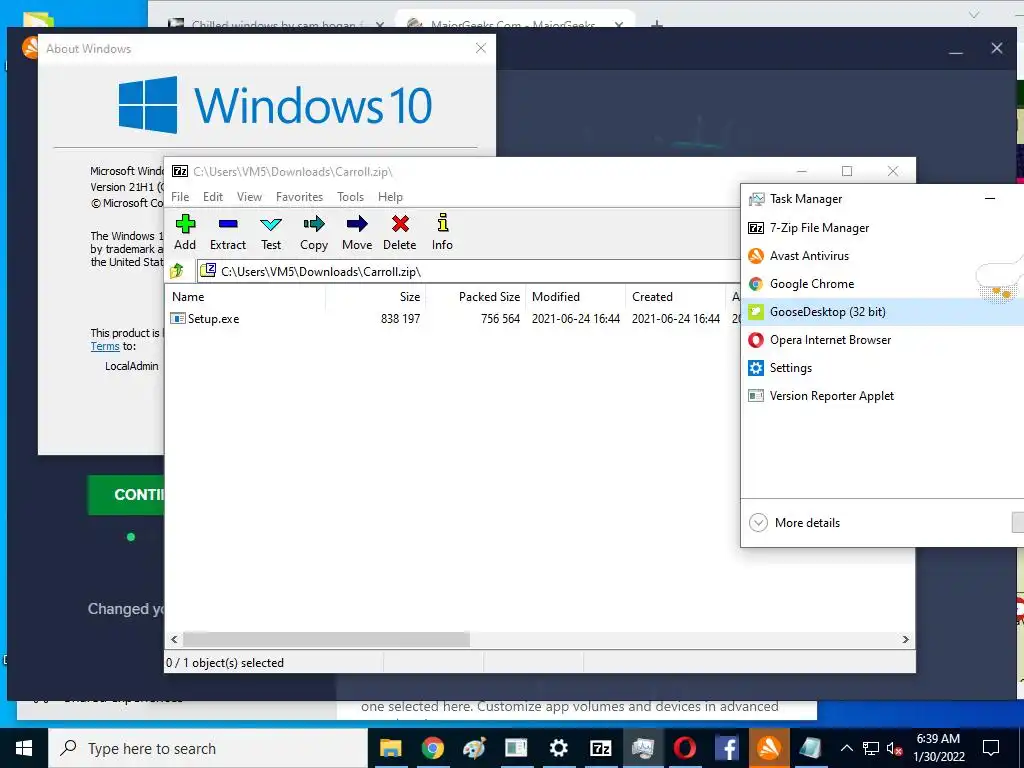The height and width of the screenshot is (768, 1024).
Task: Run Test on the archive
Action: pos(271,232)
